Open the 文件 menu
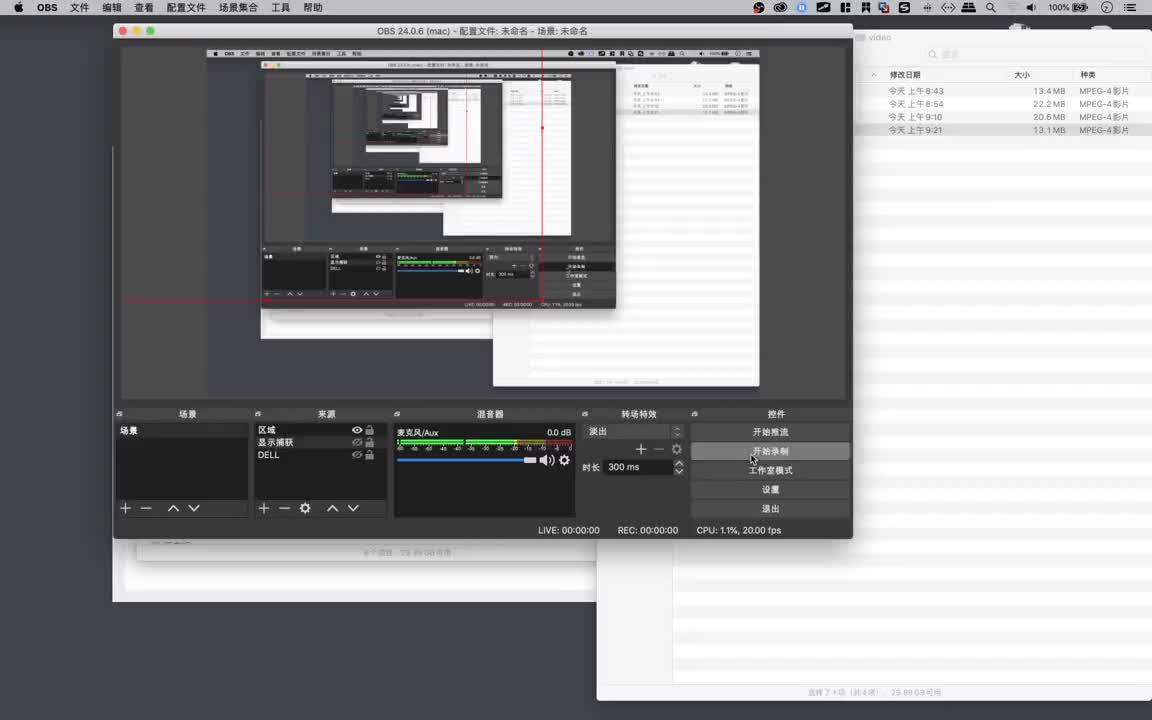1152x720 pixels. pyautogui.click(x=79, y=7)
